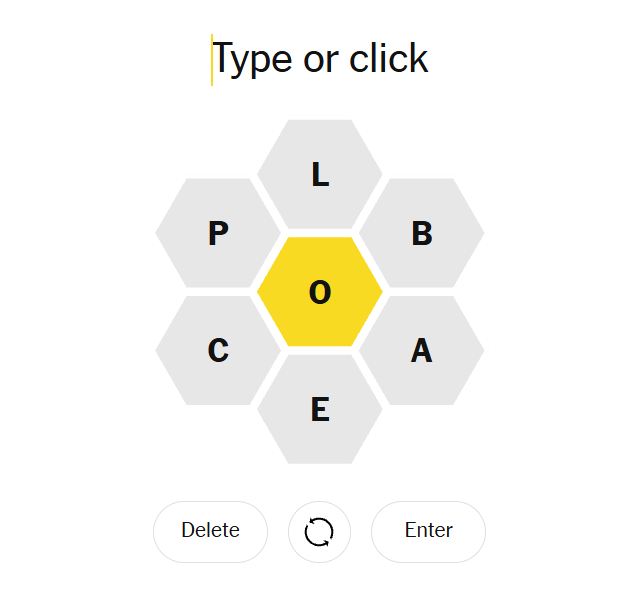This screenshot has height=600, width=637.
Task: Pick the letter E hexagon
Action: [x=319, y=410]
